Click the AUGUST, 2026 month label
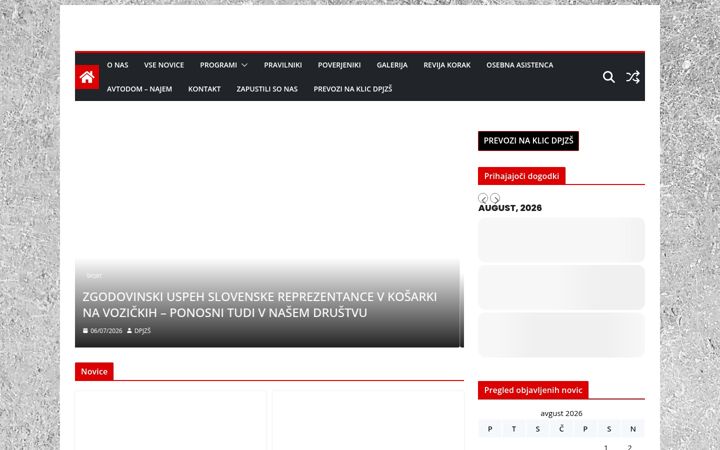The image size is (720, 450). (x=510, y=208)
